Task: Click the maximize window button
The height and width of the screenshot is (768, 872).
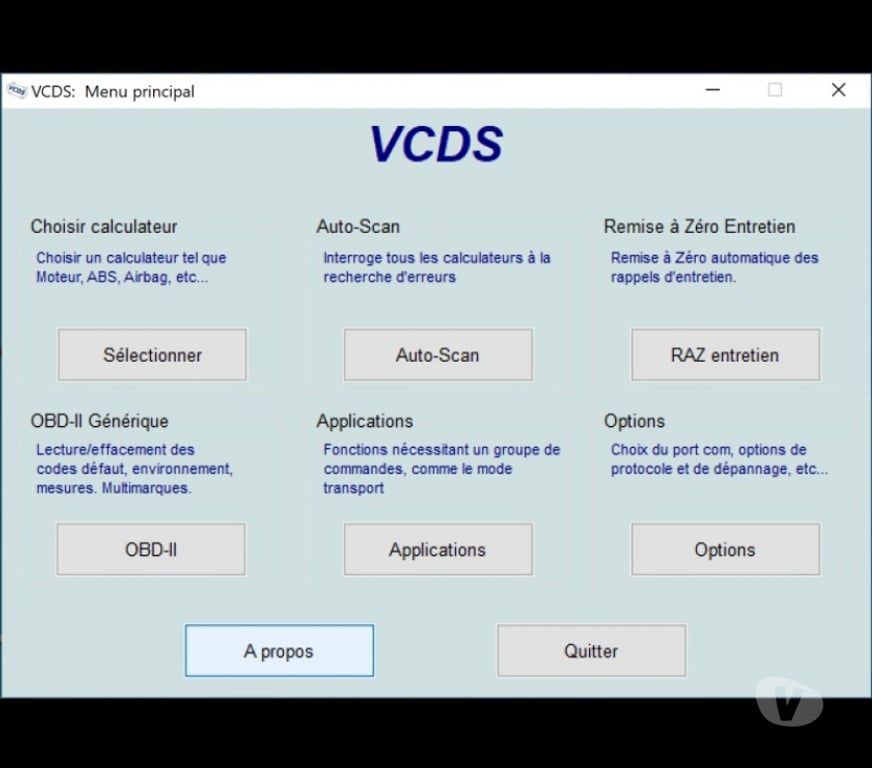Action: click(775, 90)
